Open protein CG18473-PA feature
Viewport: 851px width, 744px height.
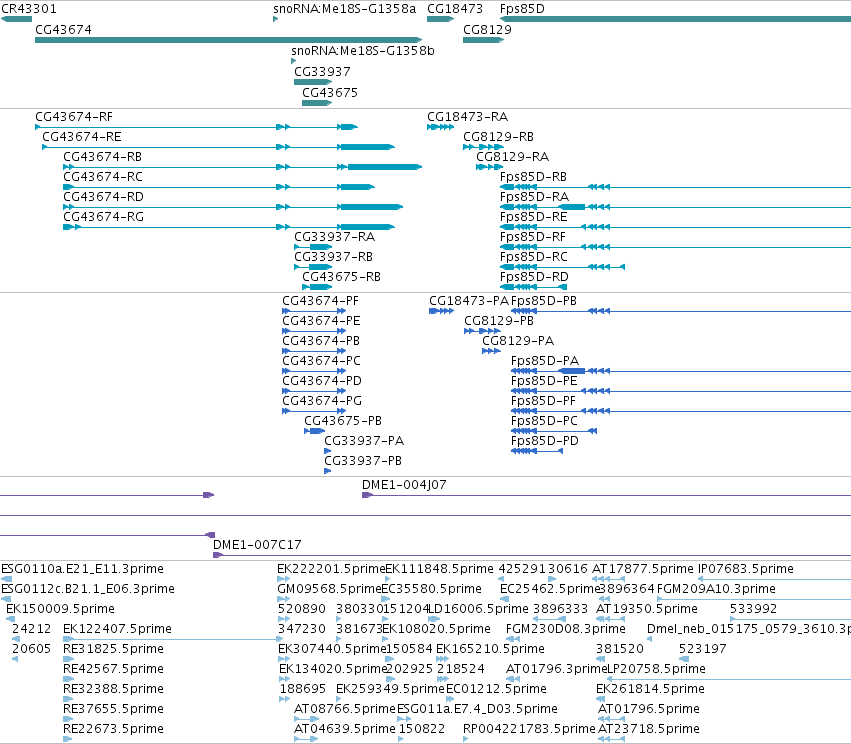442,311
